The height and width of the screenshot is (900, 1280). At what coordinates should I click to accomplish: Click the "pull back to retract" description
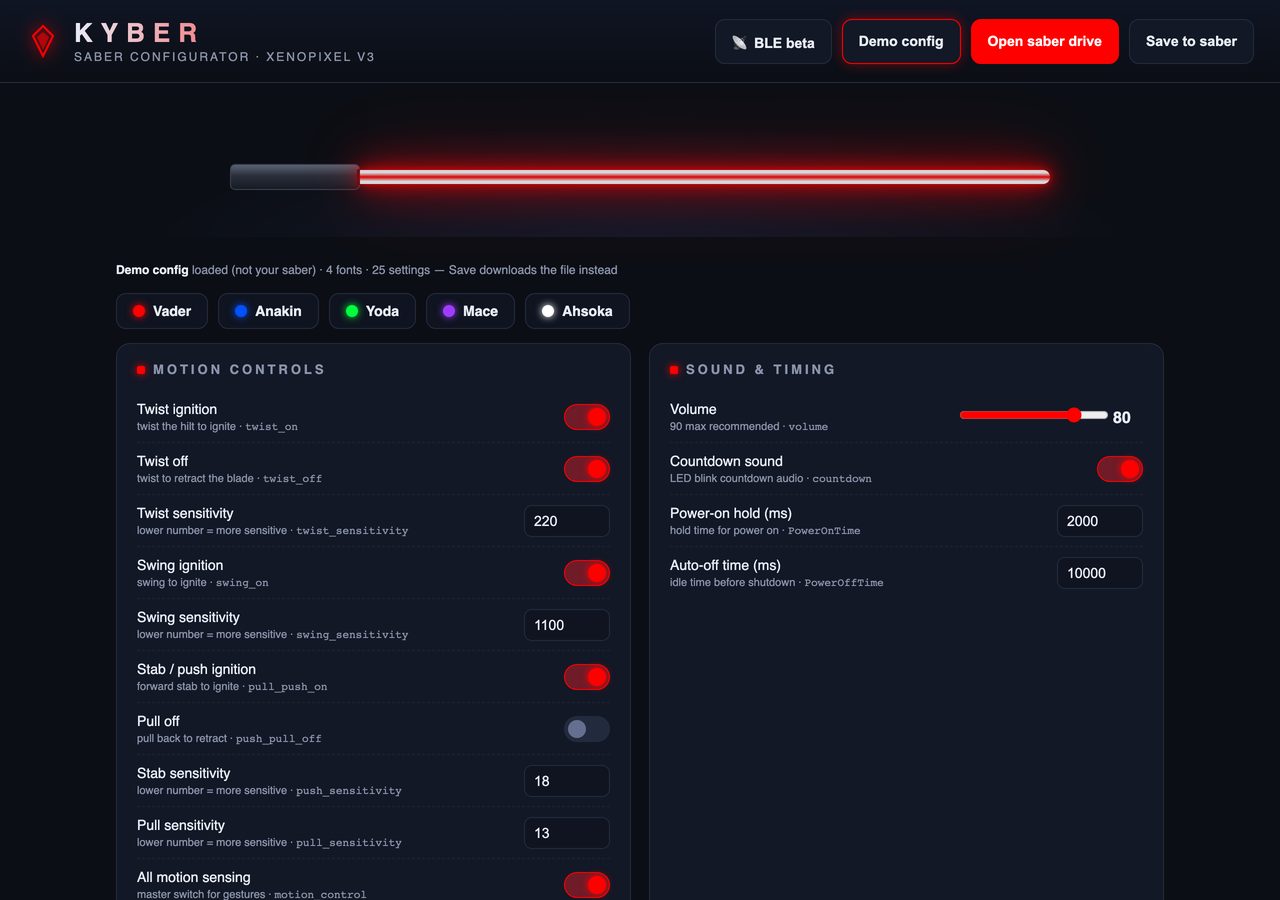pyautogui.click(x=182, y=739)
